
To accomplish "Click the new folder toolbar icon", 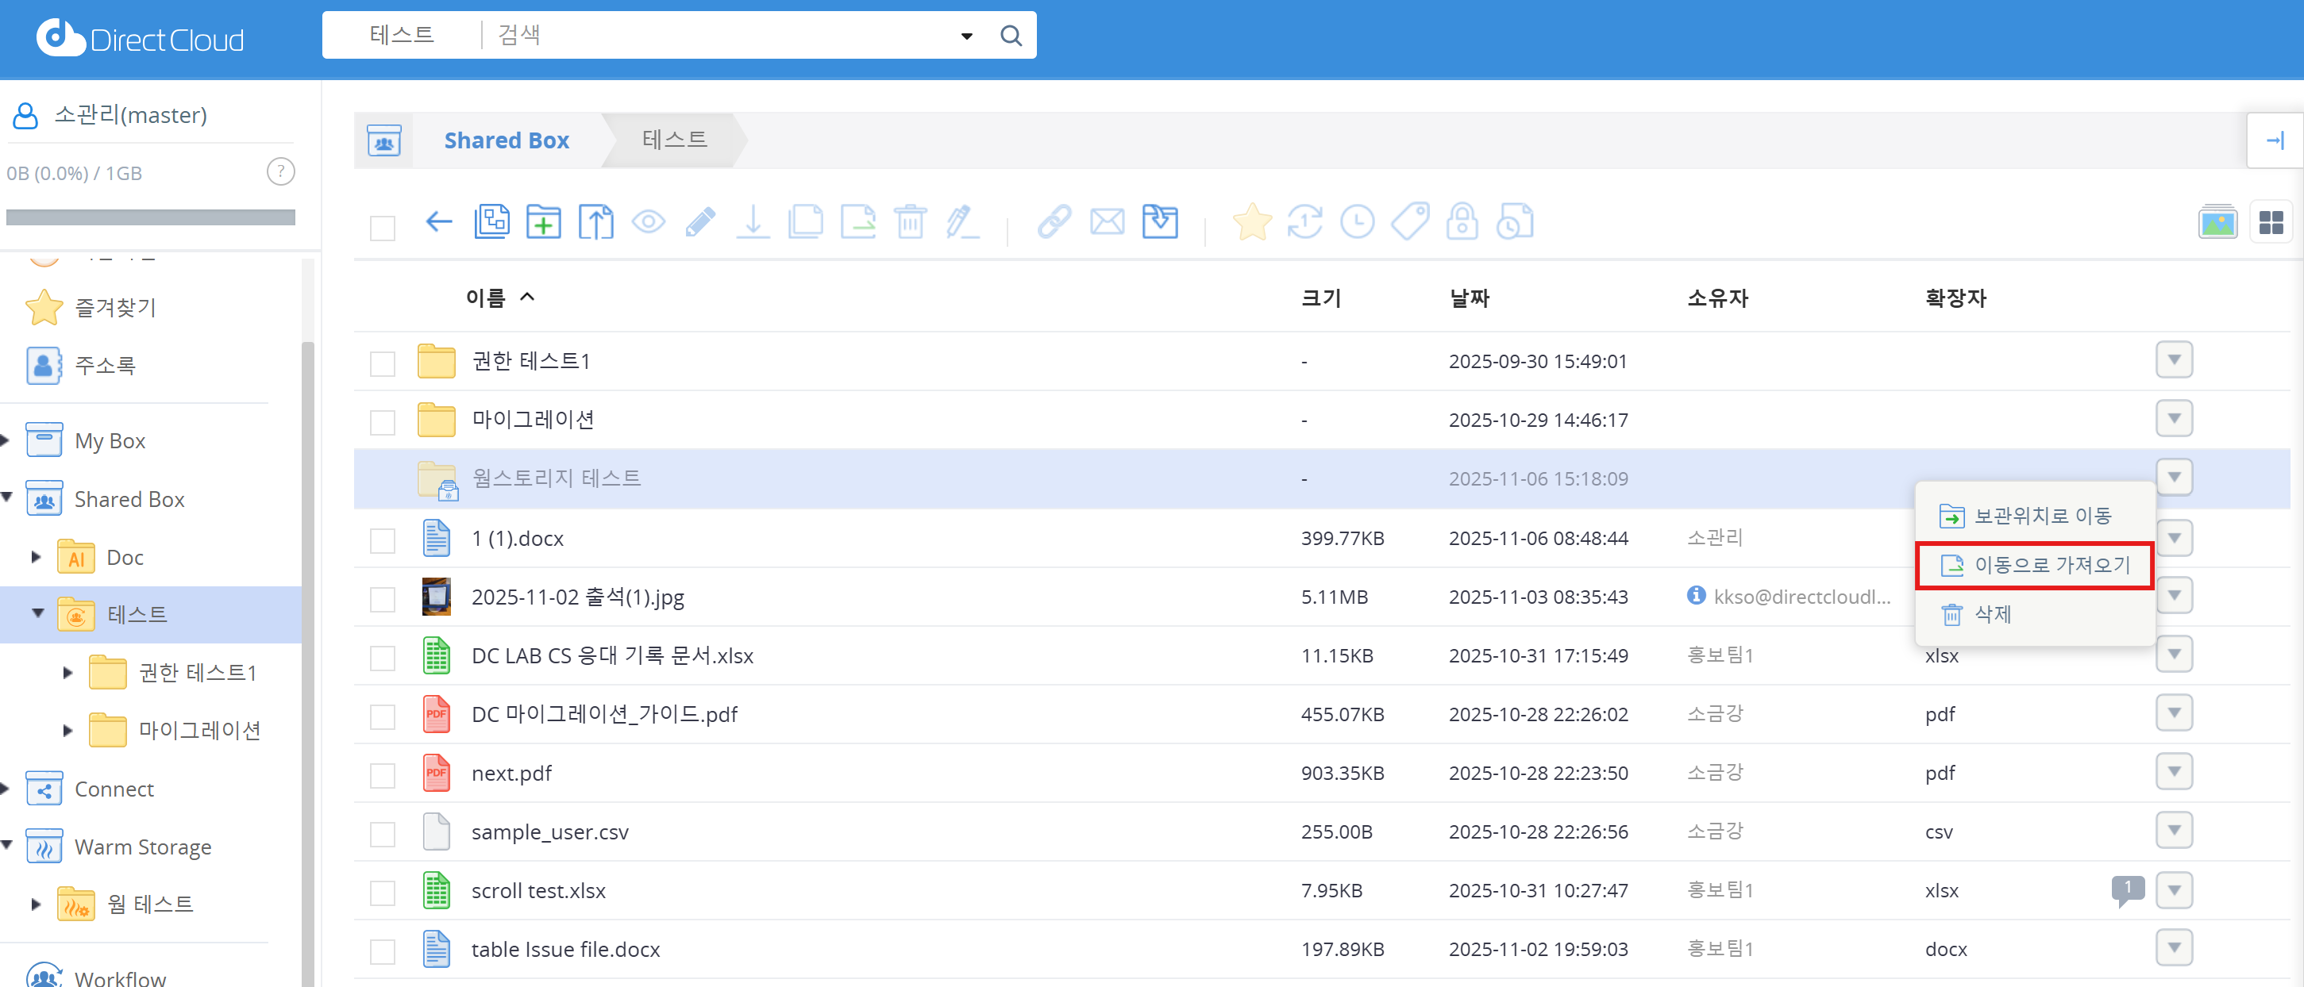I will [x=543, y=222].
